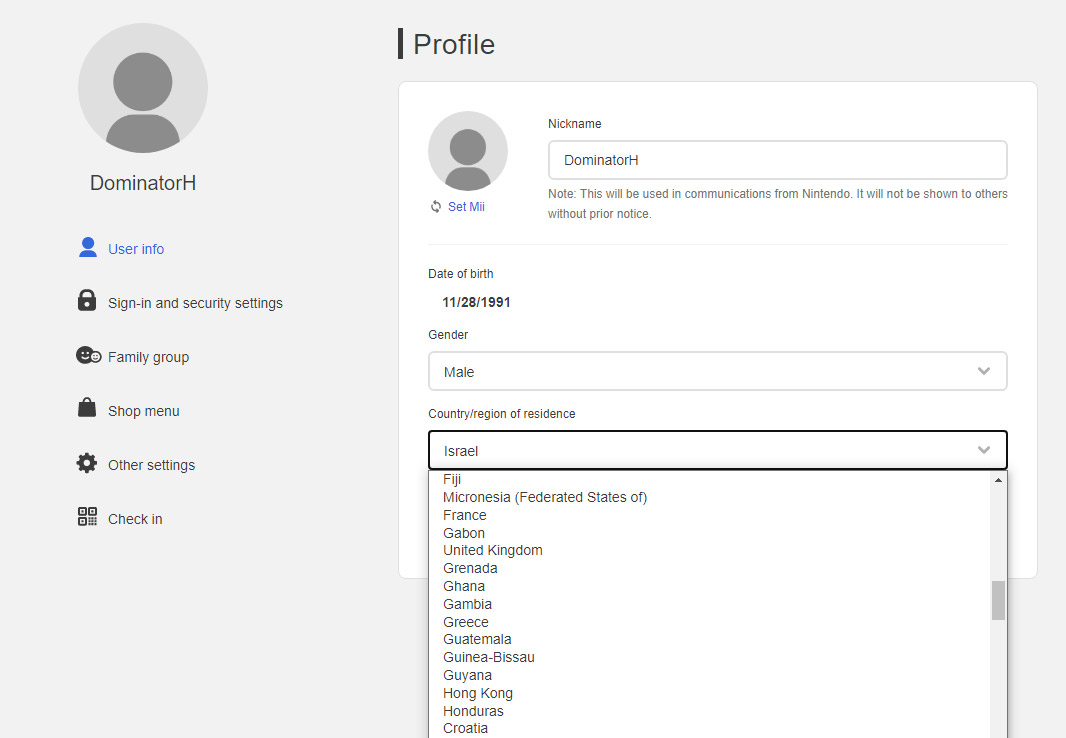The width and height of the screenshot is (1066, 738).
Task: Click the Set Mii refresh icon
Action: click(436, 206)
